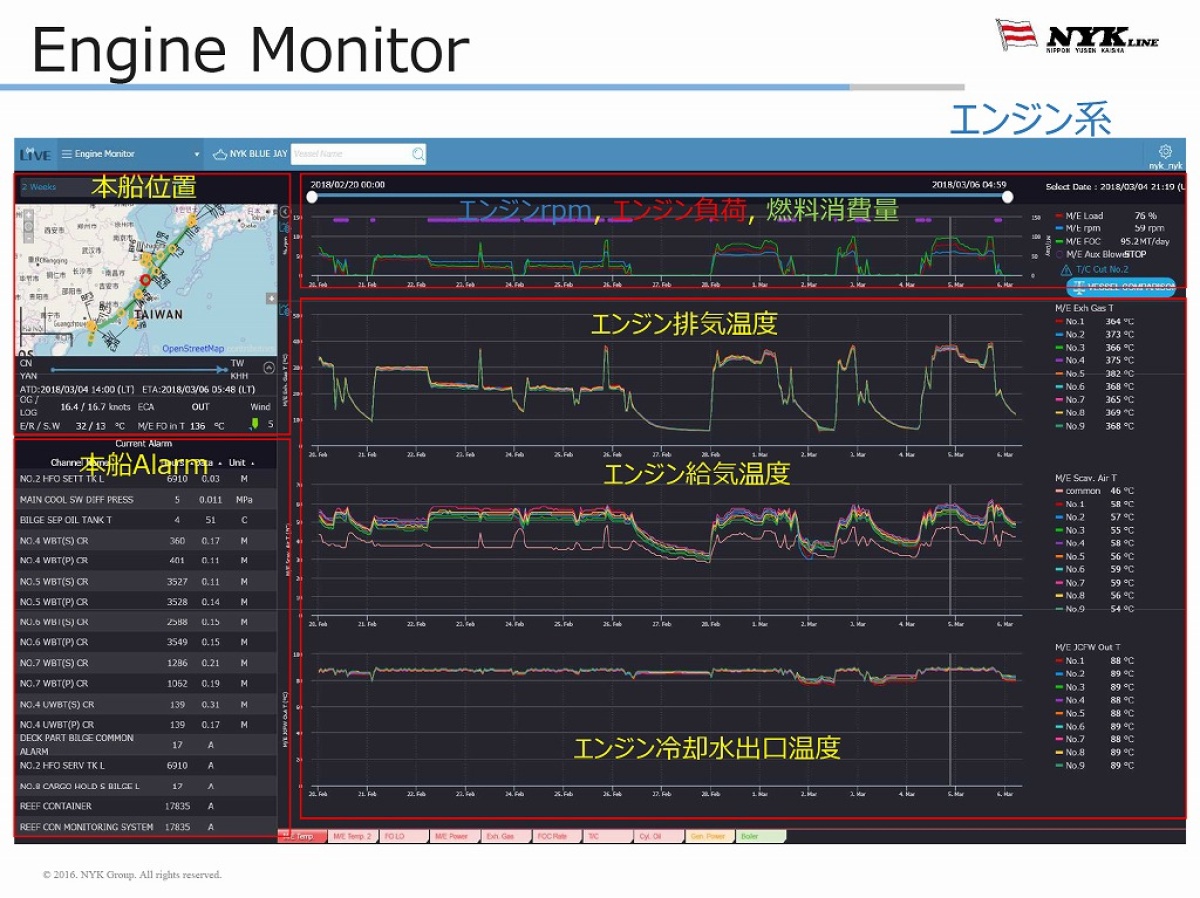This screenshot has height=898, width=1200.
Task: Open the hamburger menu beside Engine Monitor
Action: (66, 154)
